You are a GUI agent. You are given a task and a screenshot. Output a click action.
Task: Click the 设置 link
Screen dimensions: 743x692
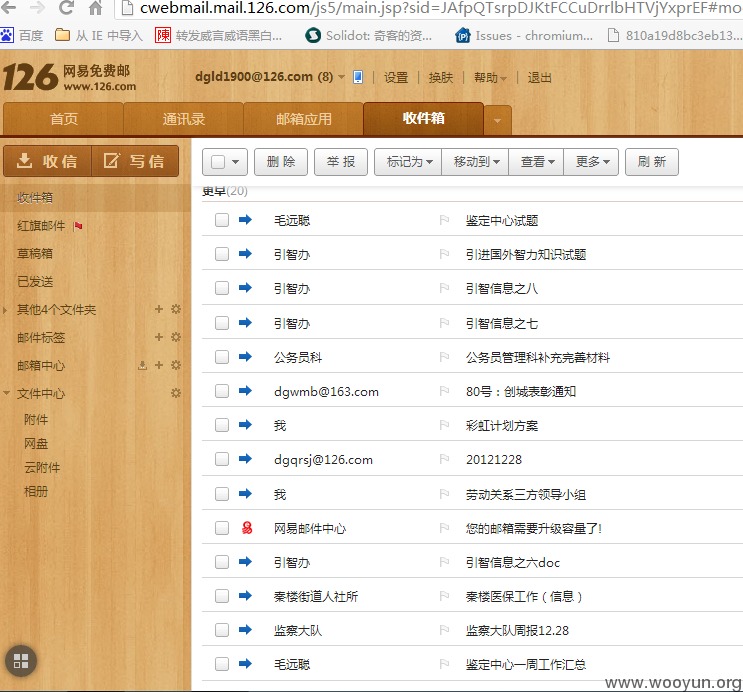pos(396,77)
